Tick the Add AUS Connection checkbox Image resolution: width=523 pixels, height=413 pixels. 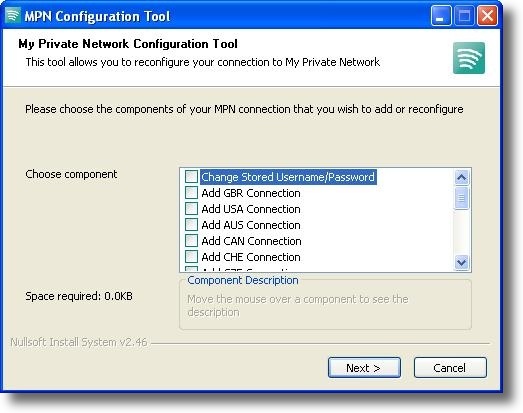click(191, 225)
